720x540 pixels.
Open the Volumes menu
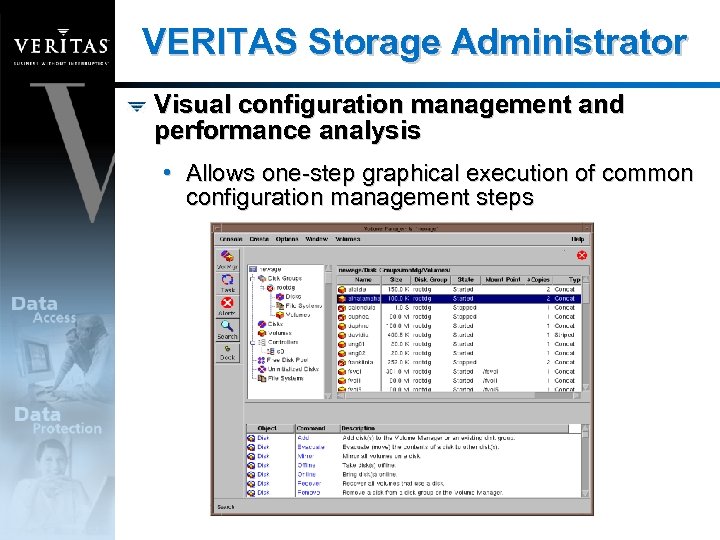pyautogui.click(x=348, y=239)
